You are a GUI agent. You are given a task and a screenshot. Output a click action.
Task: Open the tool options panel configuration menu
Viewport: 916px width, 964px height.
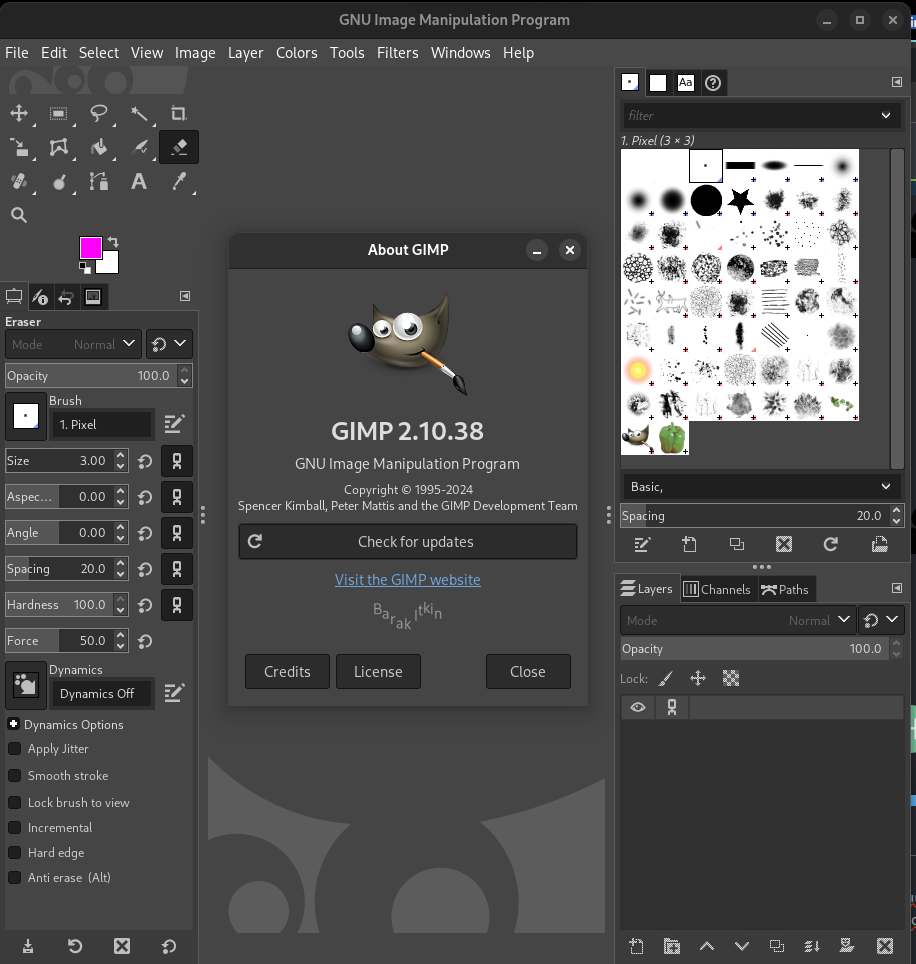click(x=184, y=296)
